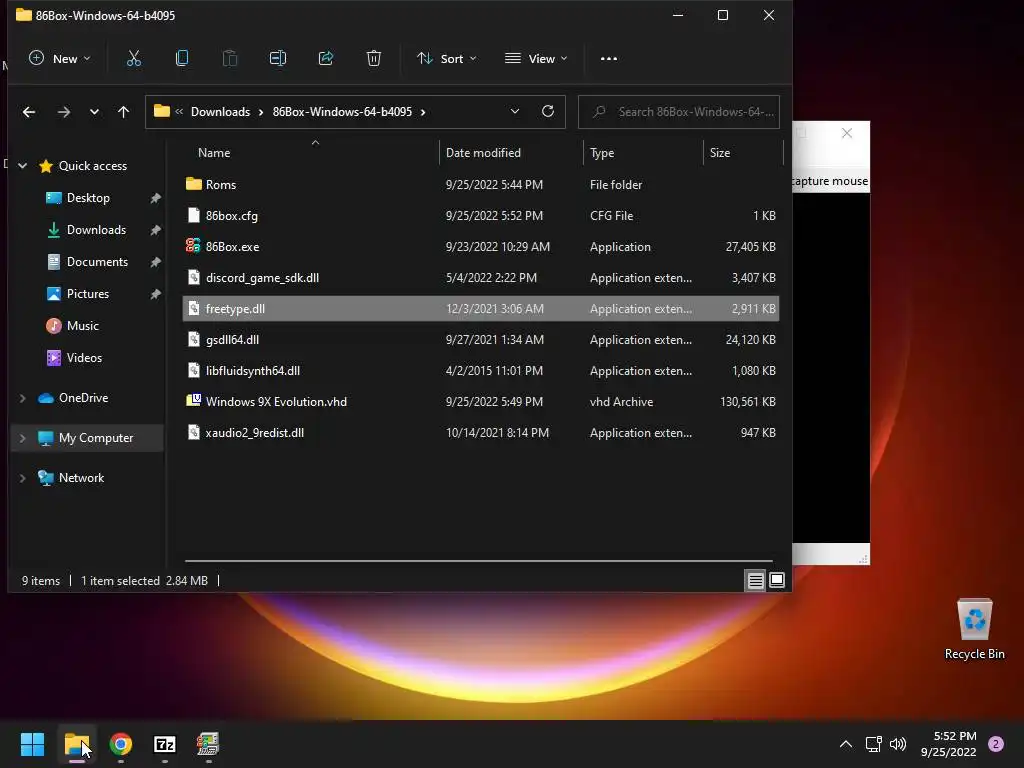Click the horizontal scrollbar in file list
Image resolution: width=1024 pixels, height=768 pixels.
479,560
